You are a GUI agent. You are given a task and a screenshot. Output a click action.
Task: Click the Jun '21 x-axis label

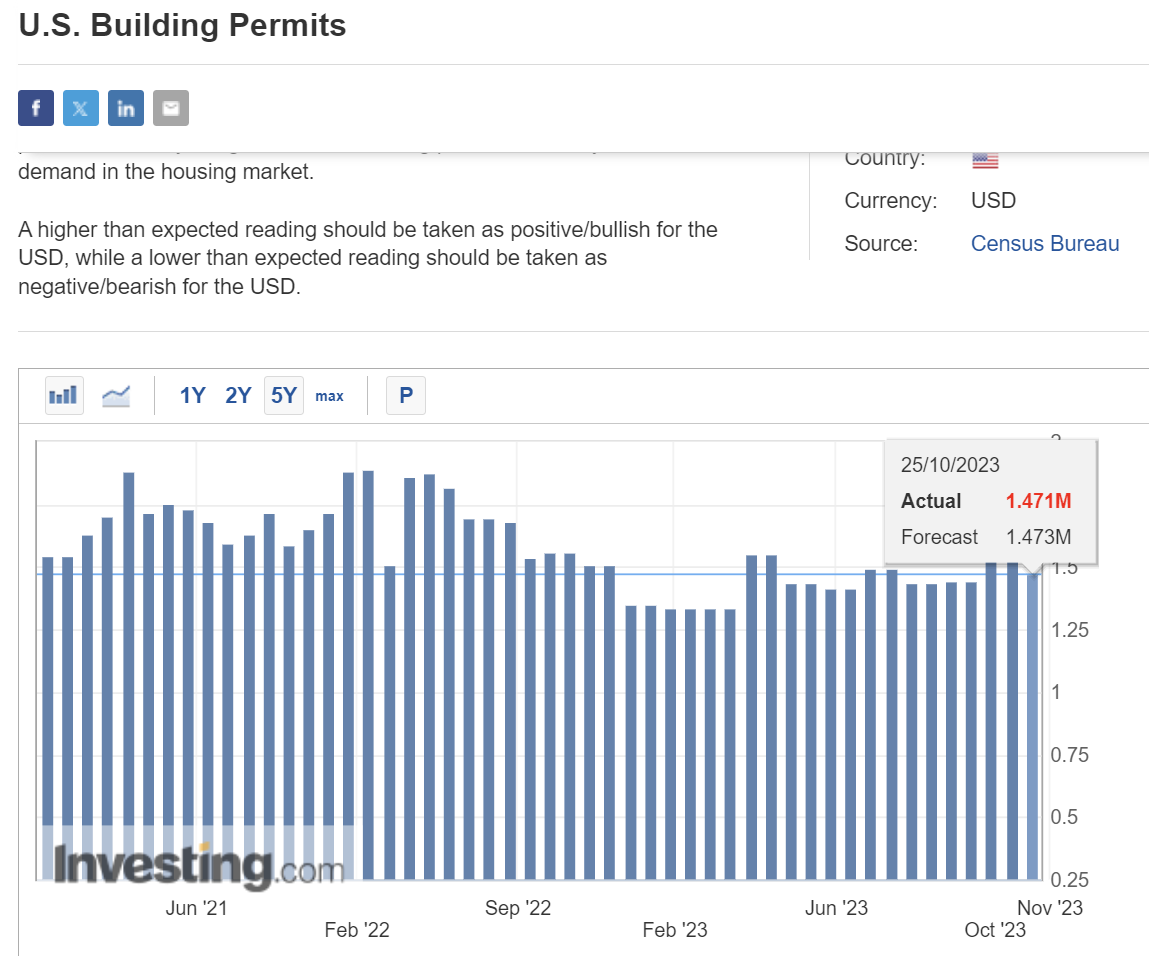pos(196,908)
